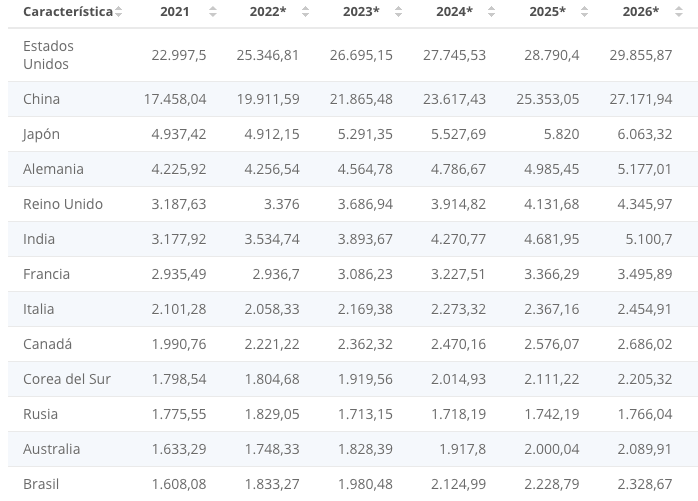698x501 pixels.
Task: Click the Corea del Sur 2023 value 1.919,56
Action: click(x=365, y=379)
